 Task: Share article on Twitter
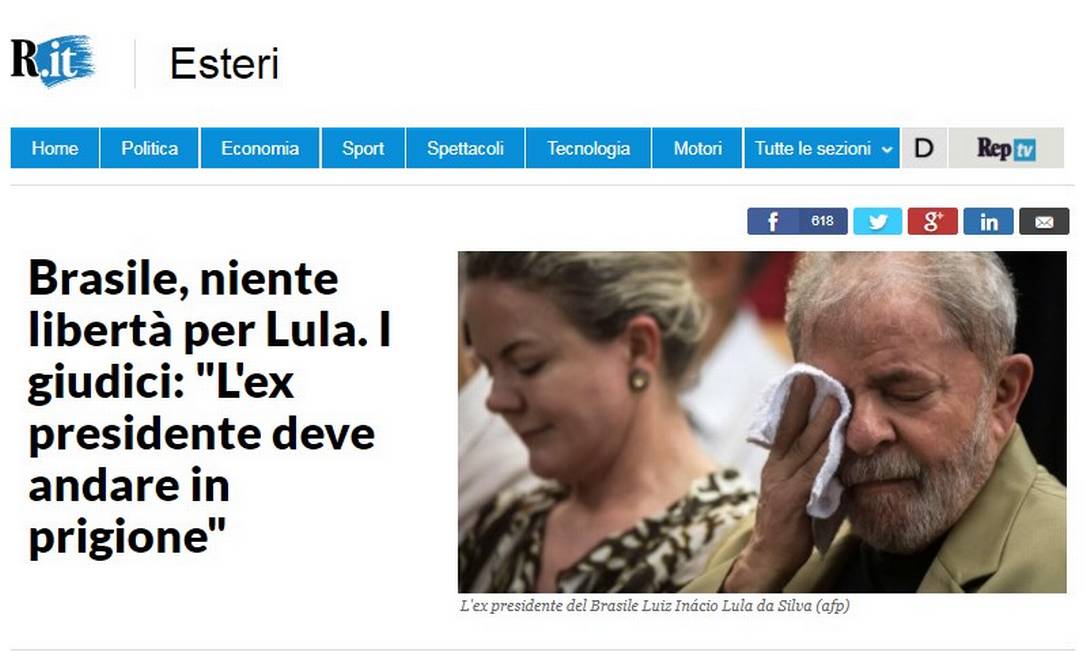878,221
